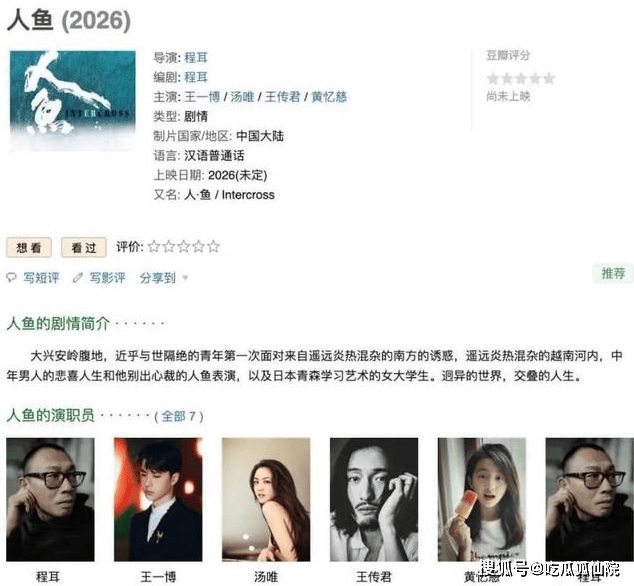Open the 人鱼 Intercross movie poster

pos(73,100)
